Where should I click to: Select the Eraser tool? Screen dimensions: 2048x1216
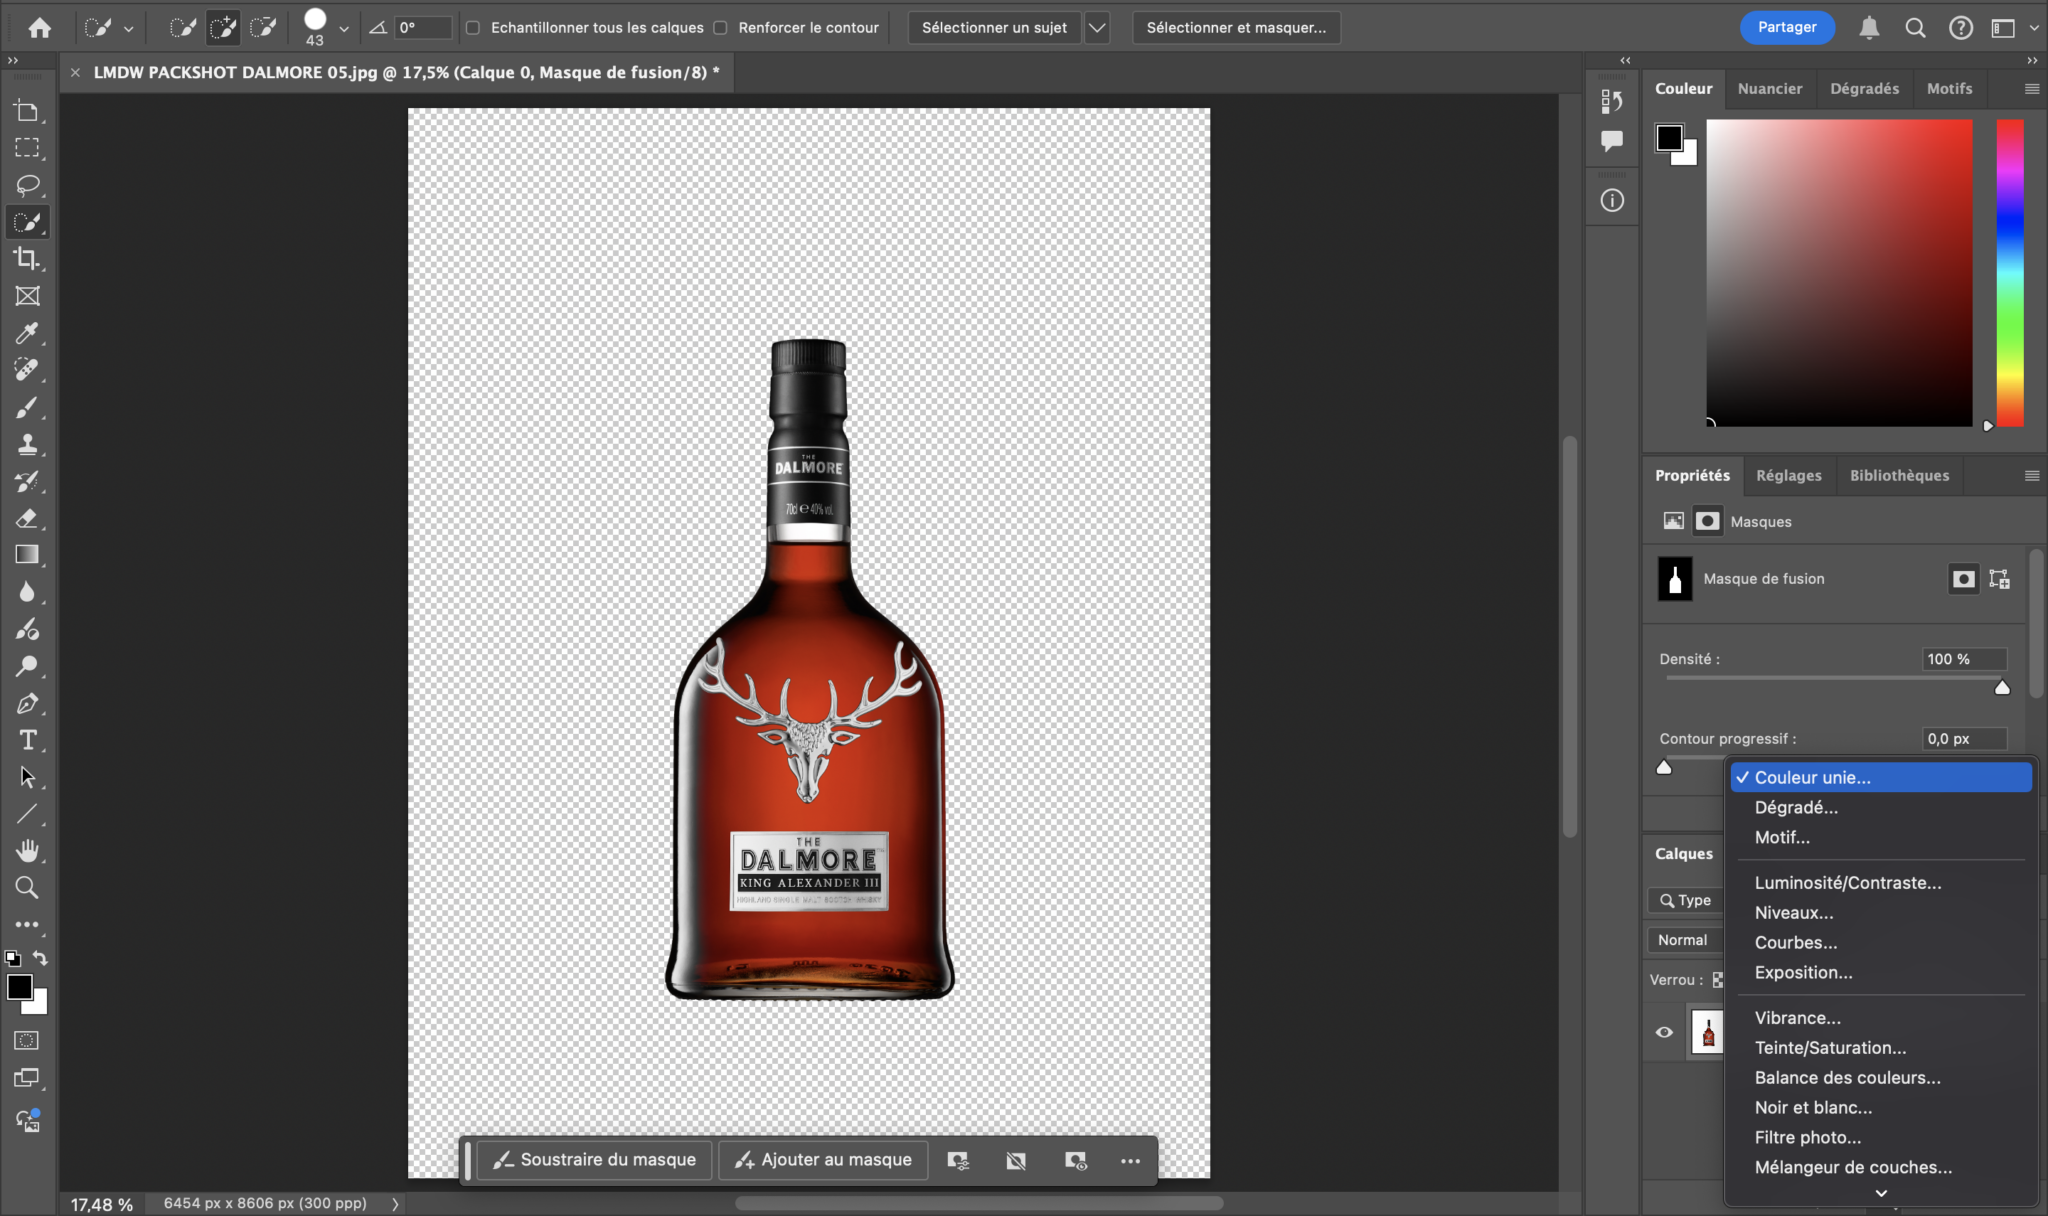tap(28, 518)
